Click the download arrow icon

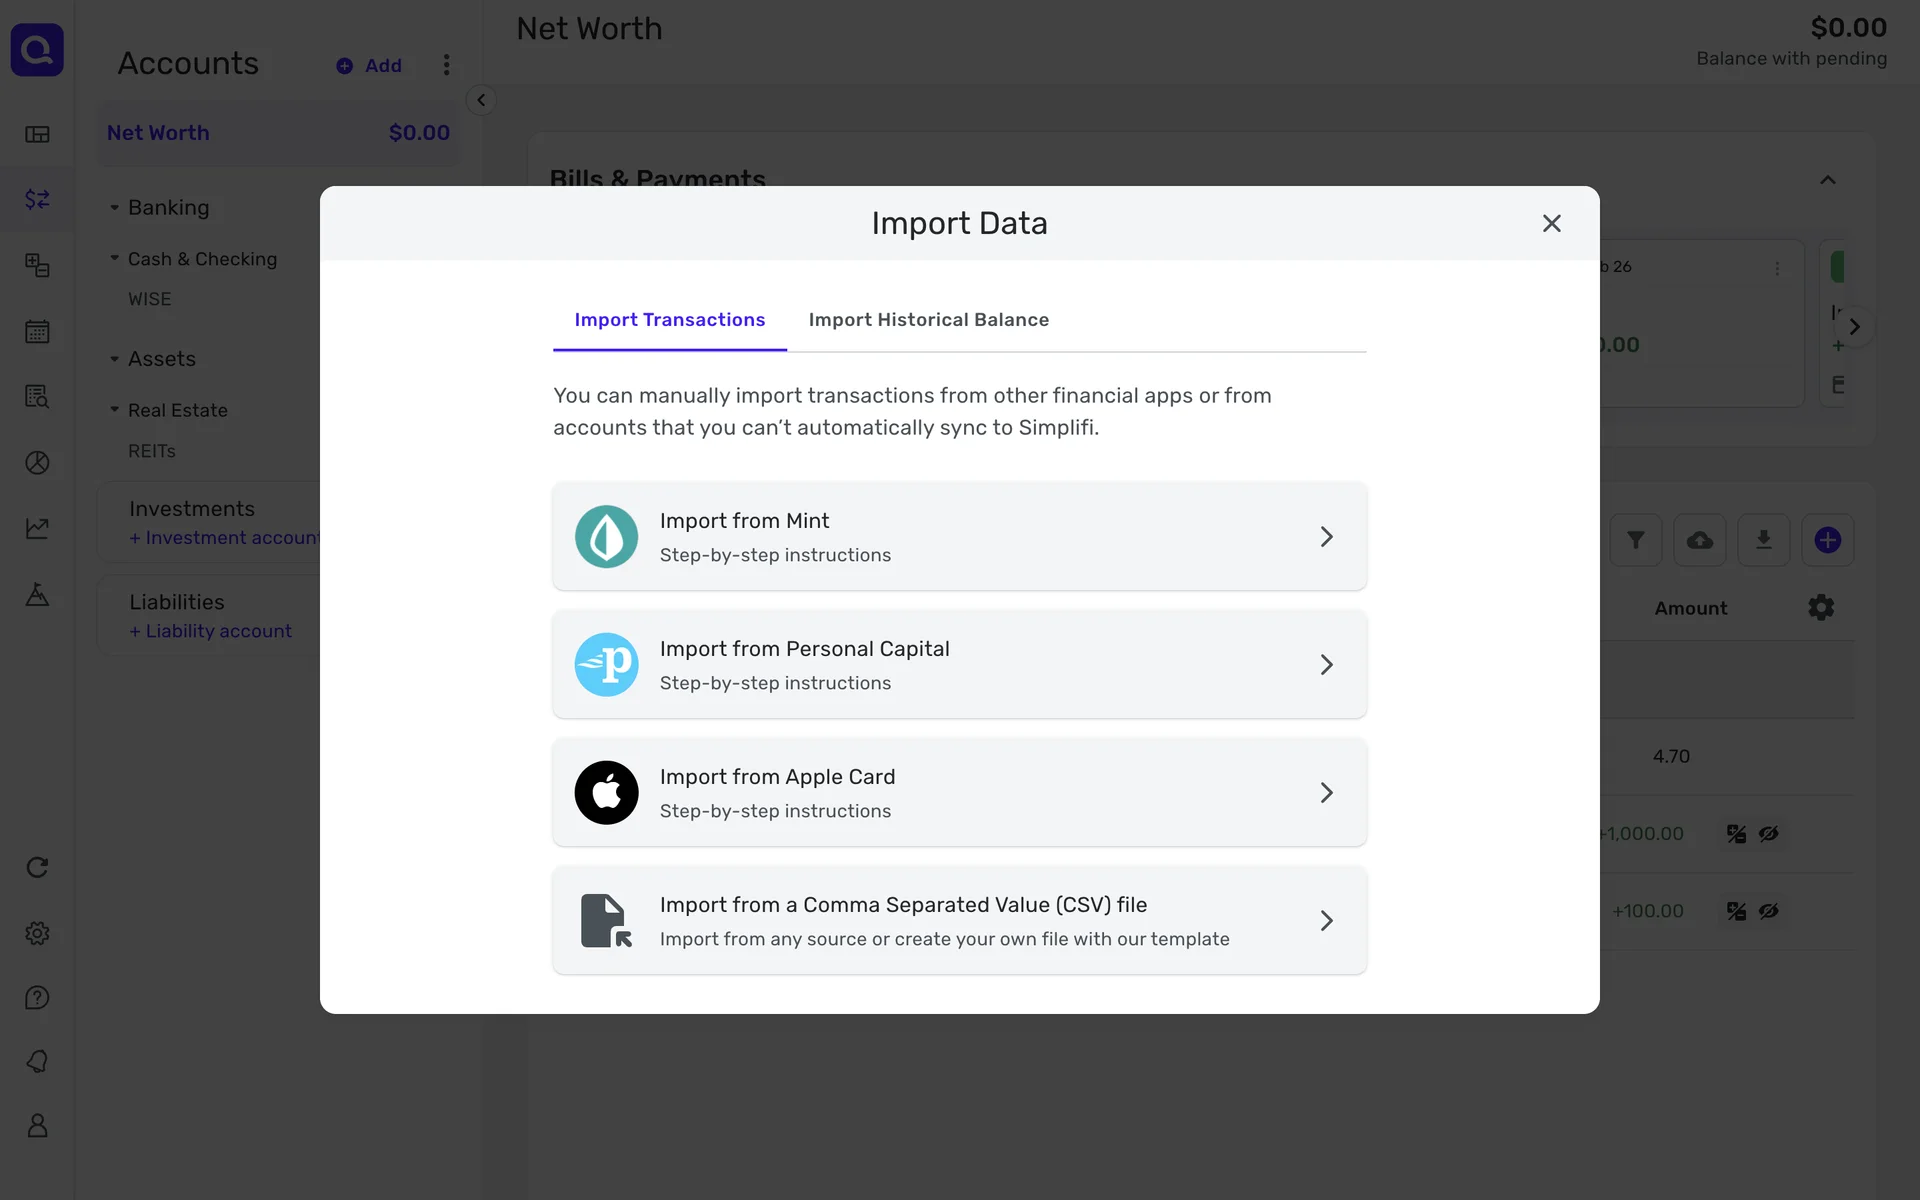[1764, 541]
